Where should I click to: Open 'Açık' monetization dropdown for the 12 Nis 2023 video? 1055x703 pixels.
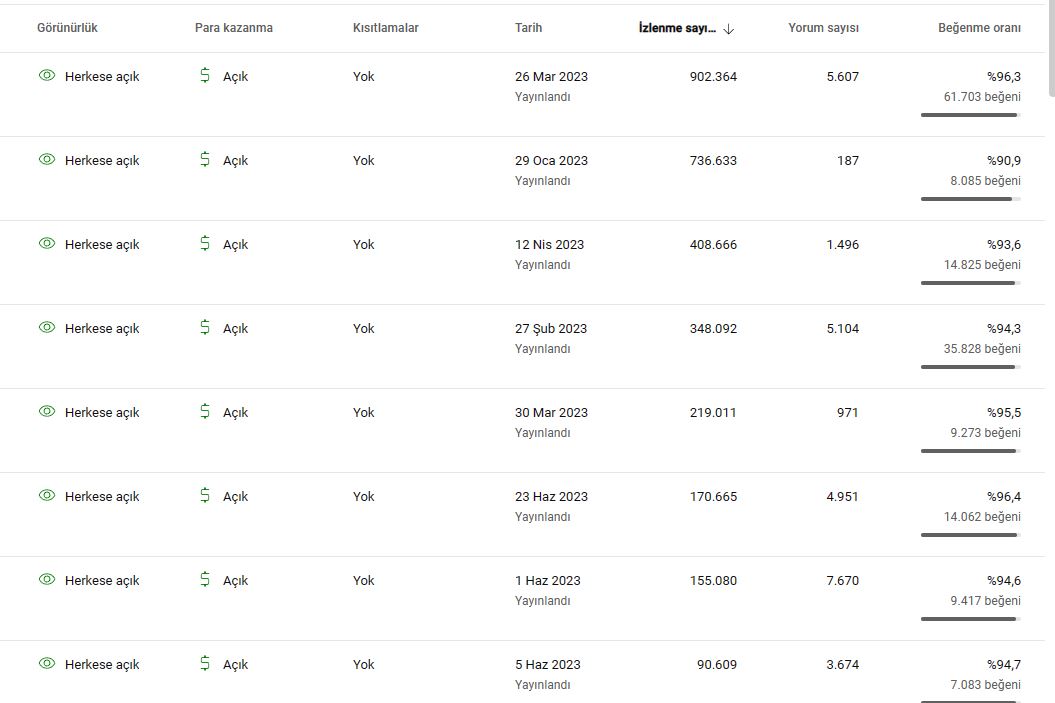(235, 244)
